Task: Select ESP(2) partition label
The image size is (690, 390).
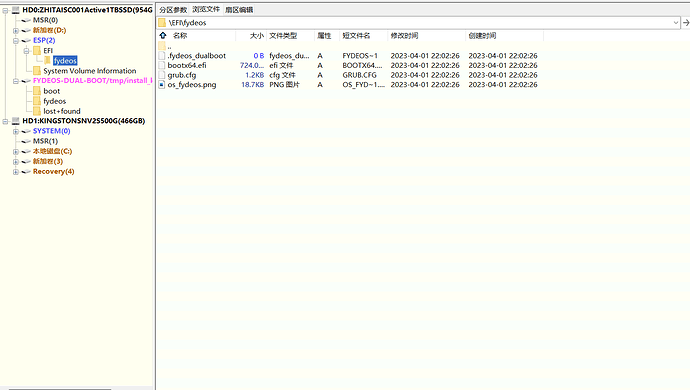Action: (x=44, y=40)
